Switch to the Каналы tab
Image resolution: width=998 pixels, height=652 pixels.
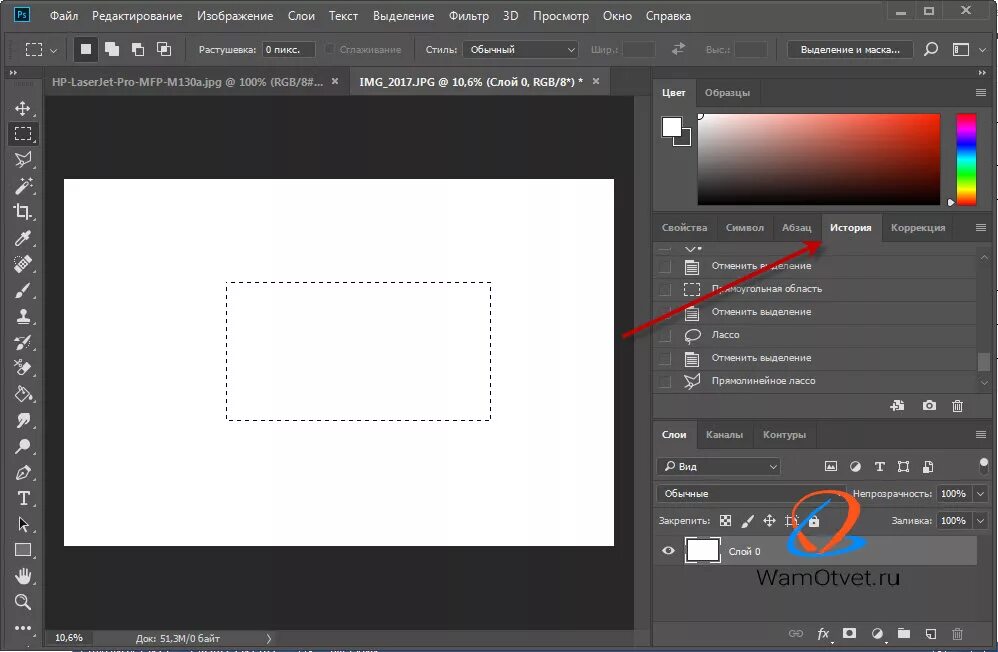tap(724, 435)
